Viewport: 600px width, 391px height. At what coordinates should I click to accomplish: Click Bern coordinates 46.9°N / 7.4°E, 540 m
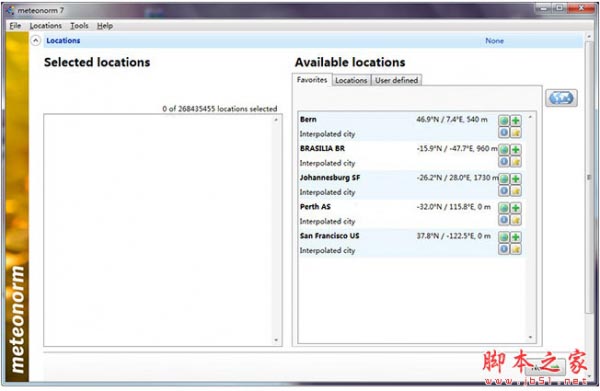pos(452,119)
